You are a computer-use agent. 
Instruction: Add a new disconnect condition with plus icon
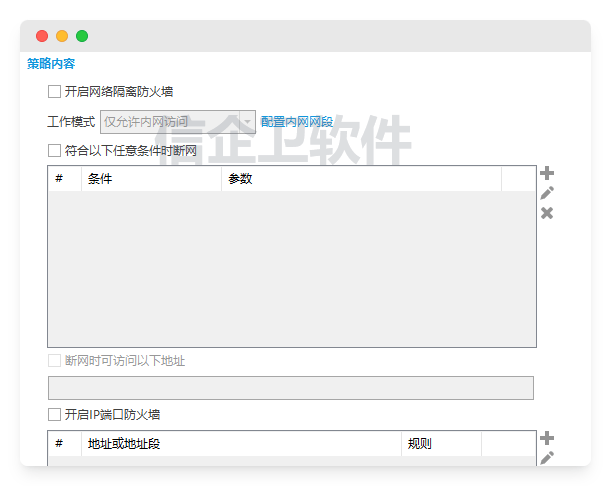(547, 173)
